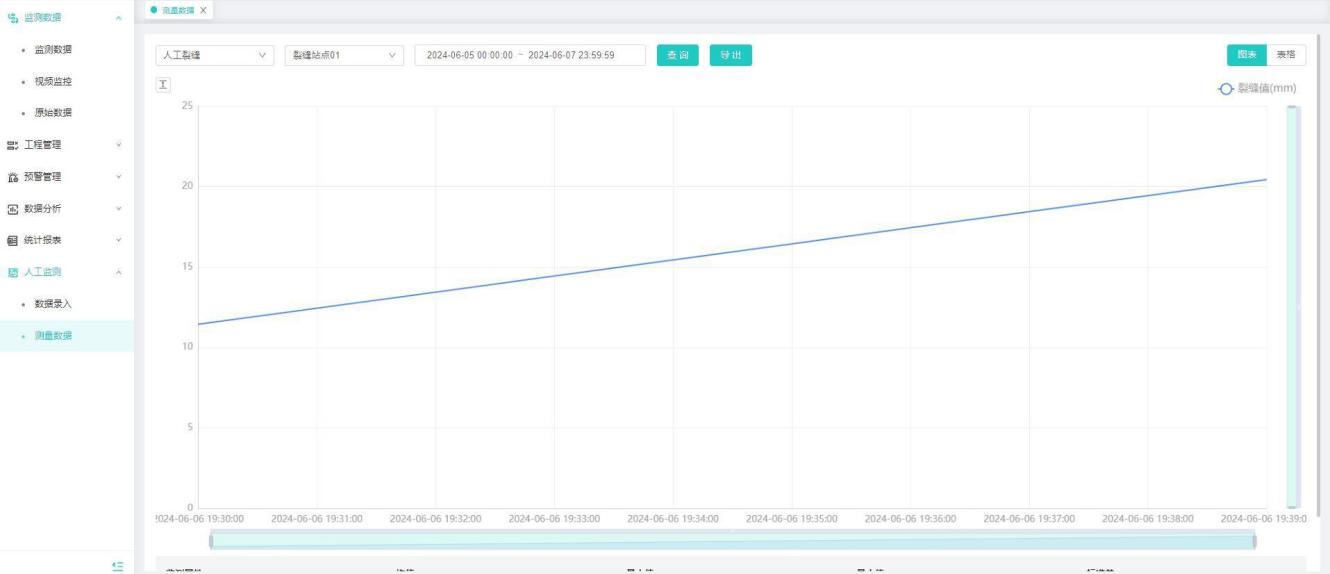The width and height of the screenshot is (1330, 574).
Task: Click the 工程管理 sidebar icon
Action: (13, 145)
